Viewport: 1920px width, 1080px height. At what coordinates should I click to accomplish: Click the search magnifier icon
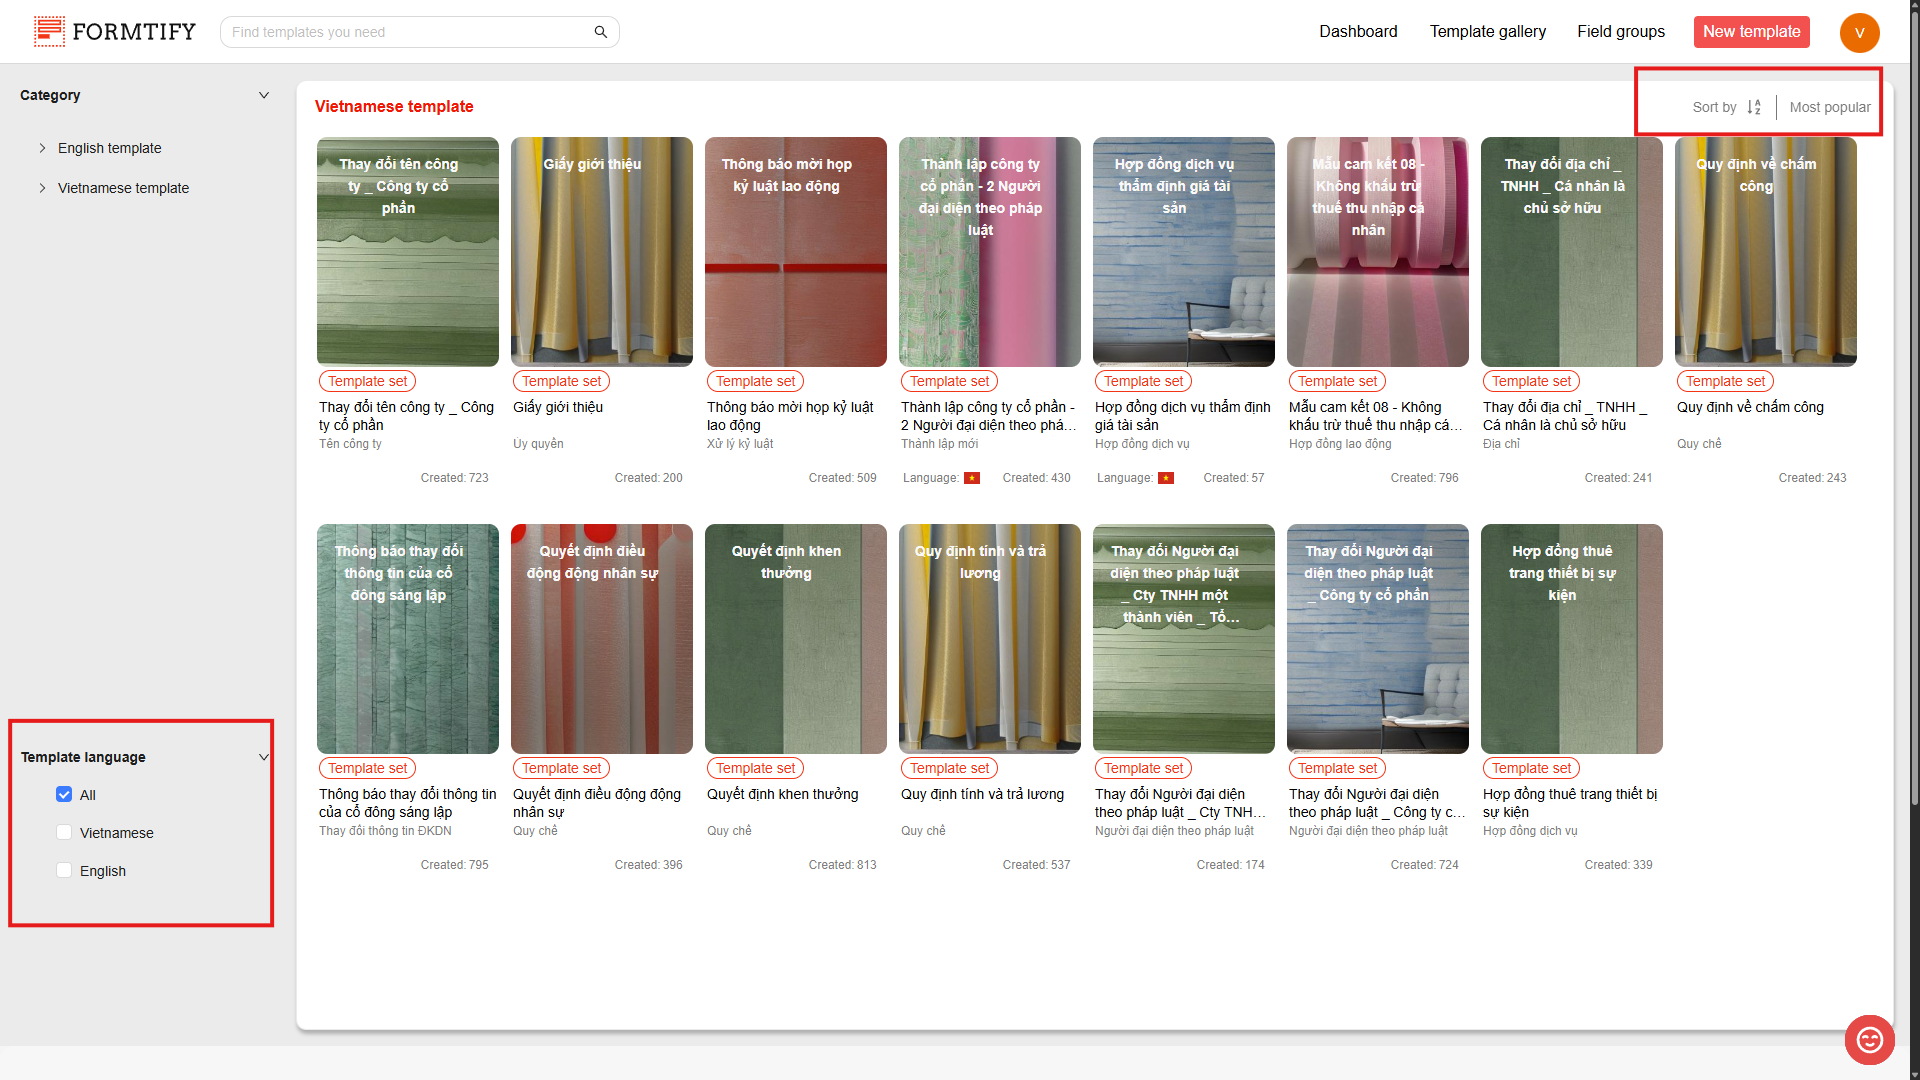600,32
